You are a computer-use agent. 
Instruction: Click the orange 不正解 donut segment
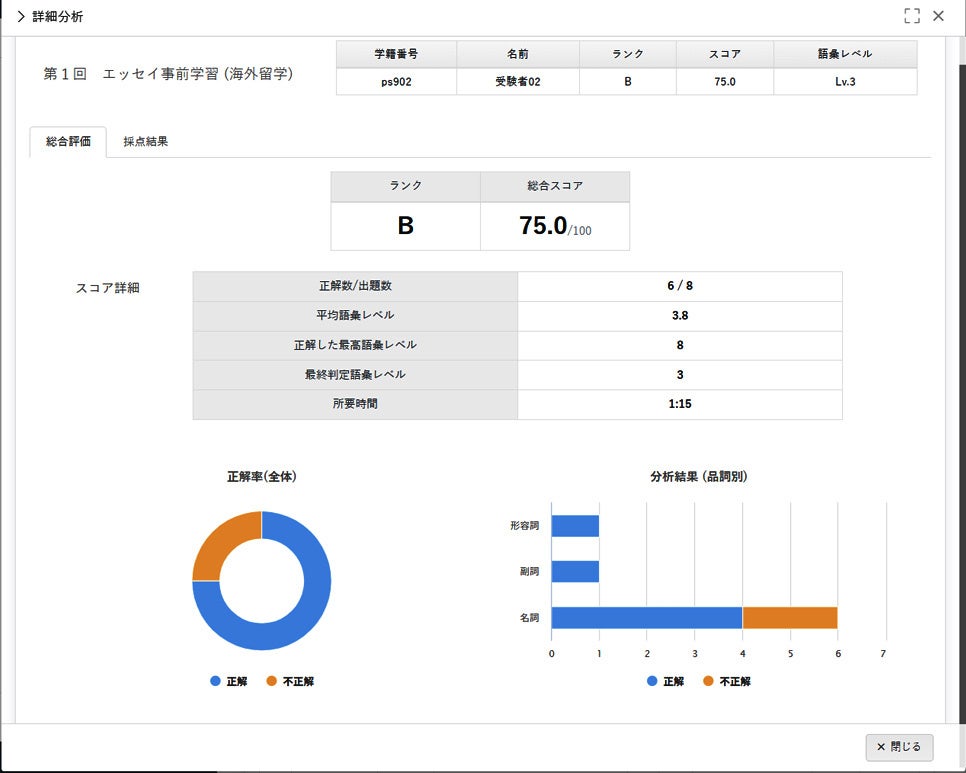pyautogui.click(x=220, y=540)
